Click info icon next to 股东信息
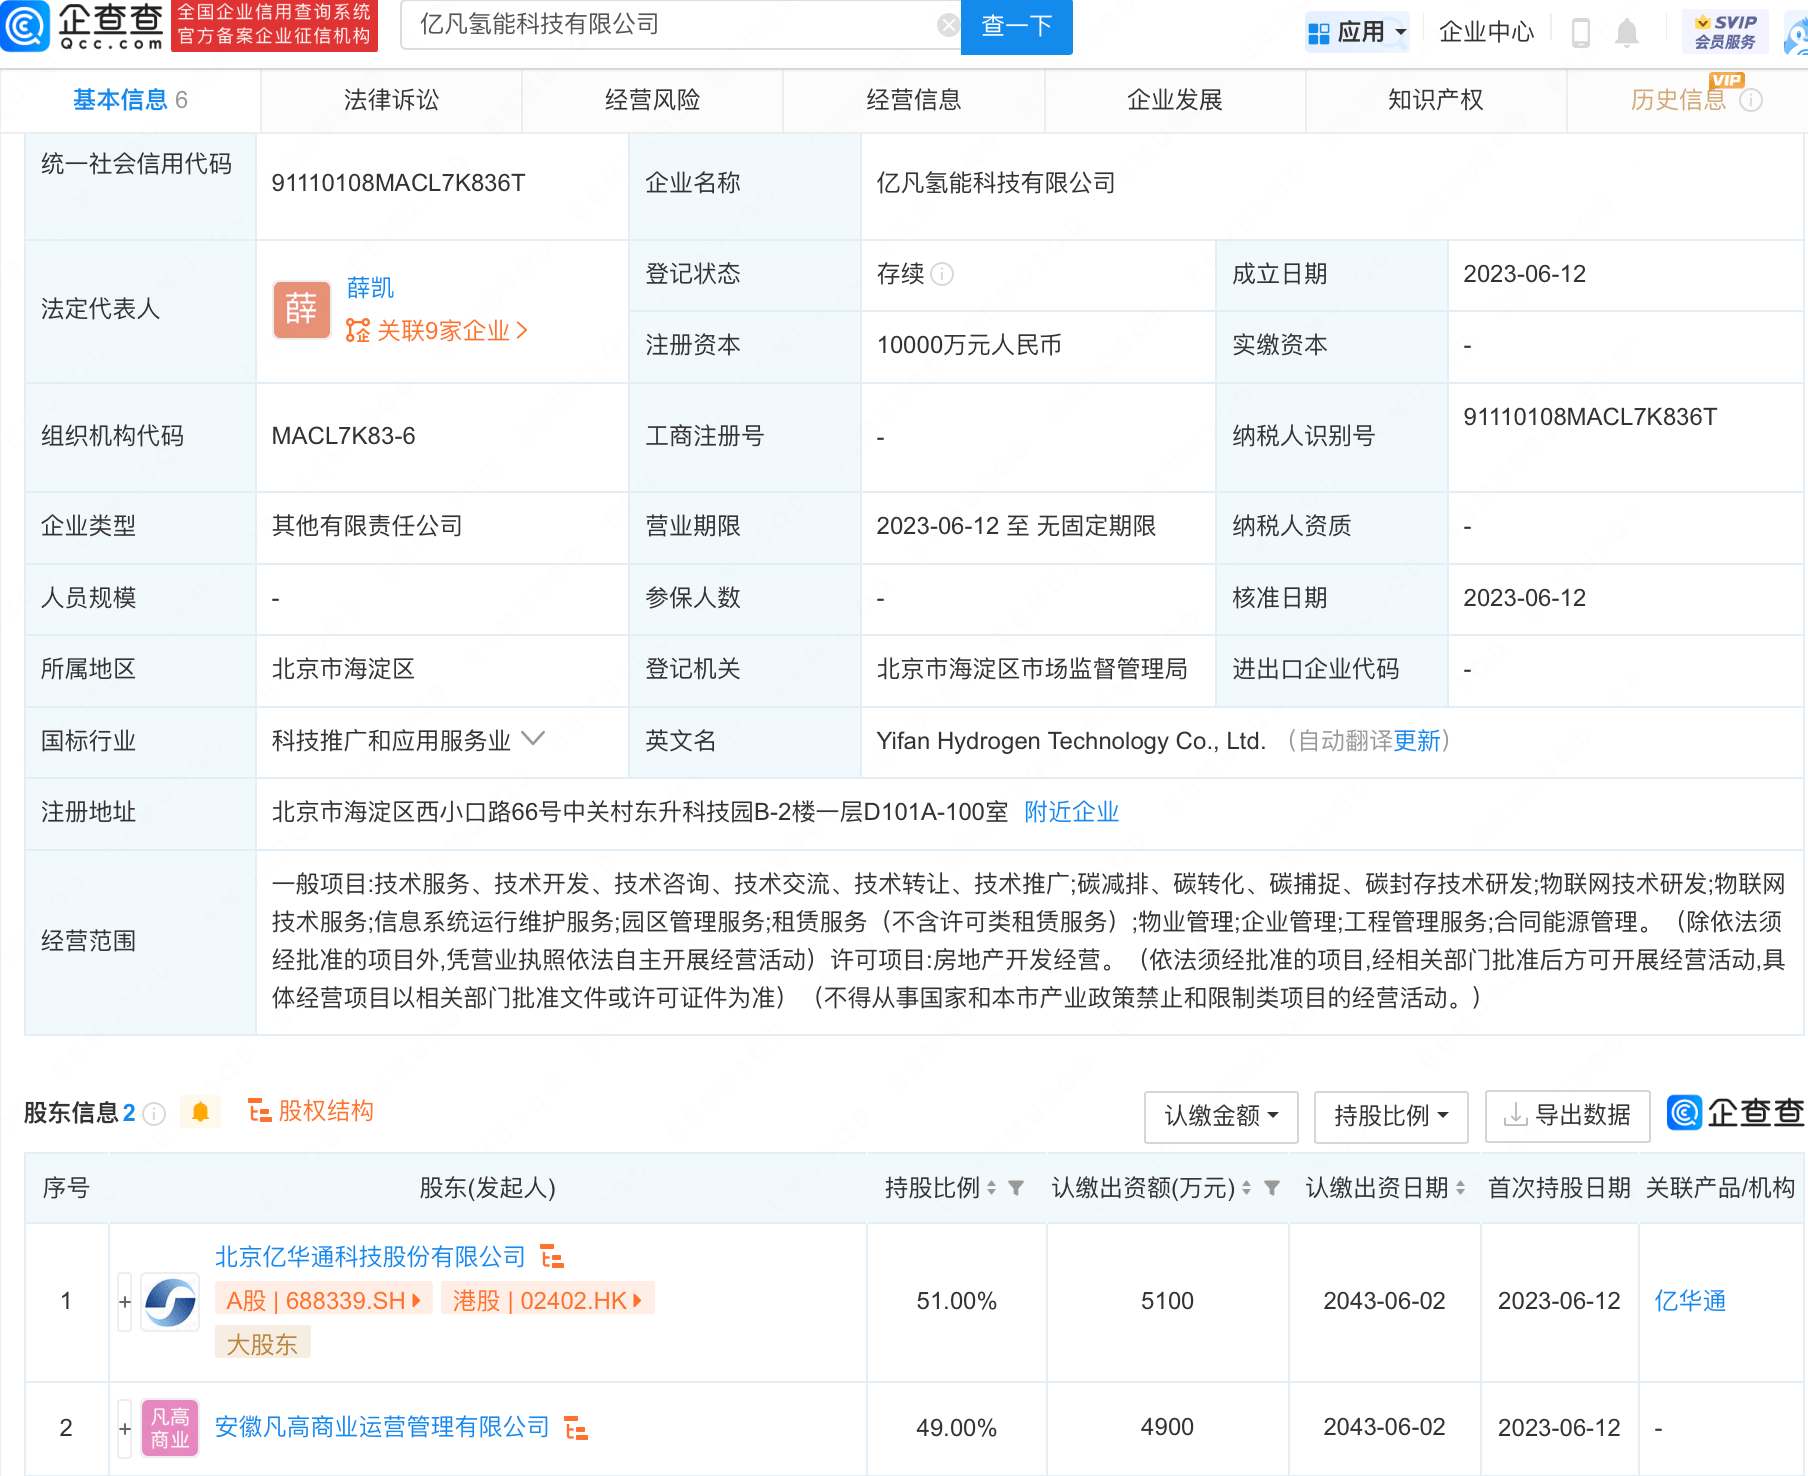 pos(154,1113)
